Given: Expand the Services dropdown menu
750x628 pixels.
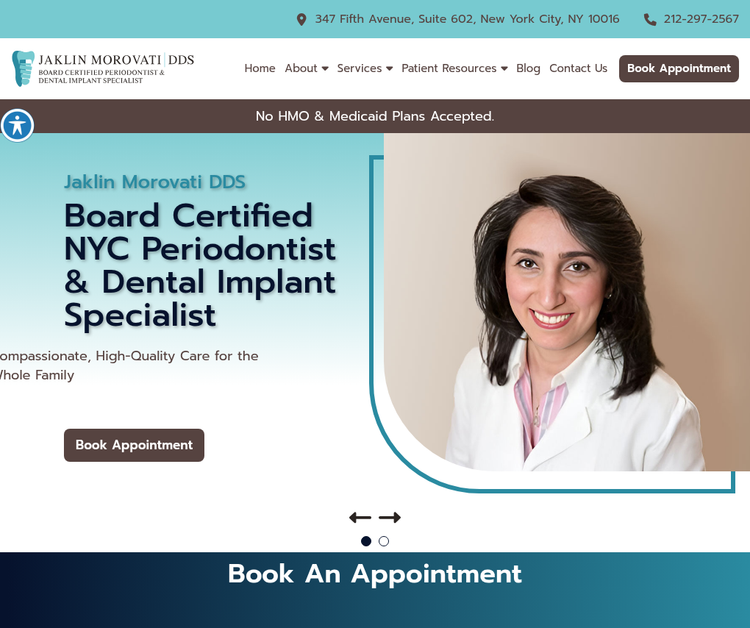Looking at the screenshot, I should (x=365, y=68).
